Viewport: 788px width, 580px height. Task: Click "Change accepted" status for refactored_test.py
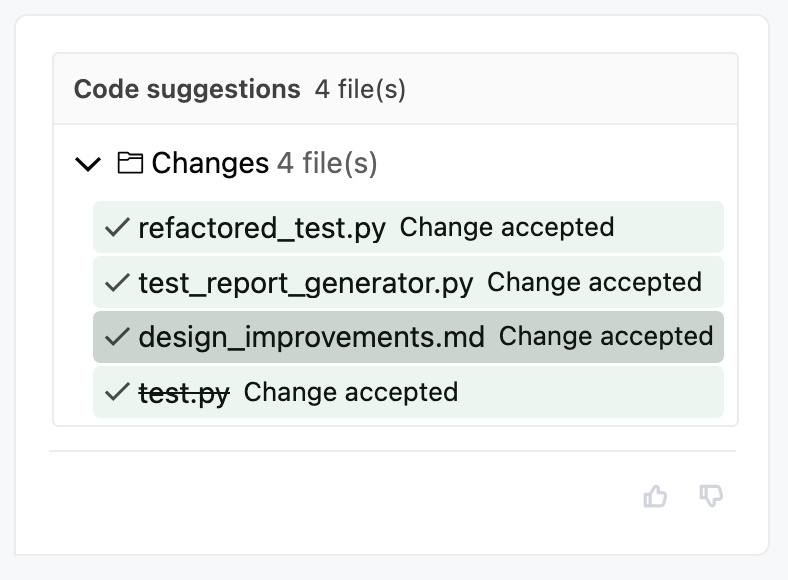click(507, 227)
